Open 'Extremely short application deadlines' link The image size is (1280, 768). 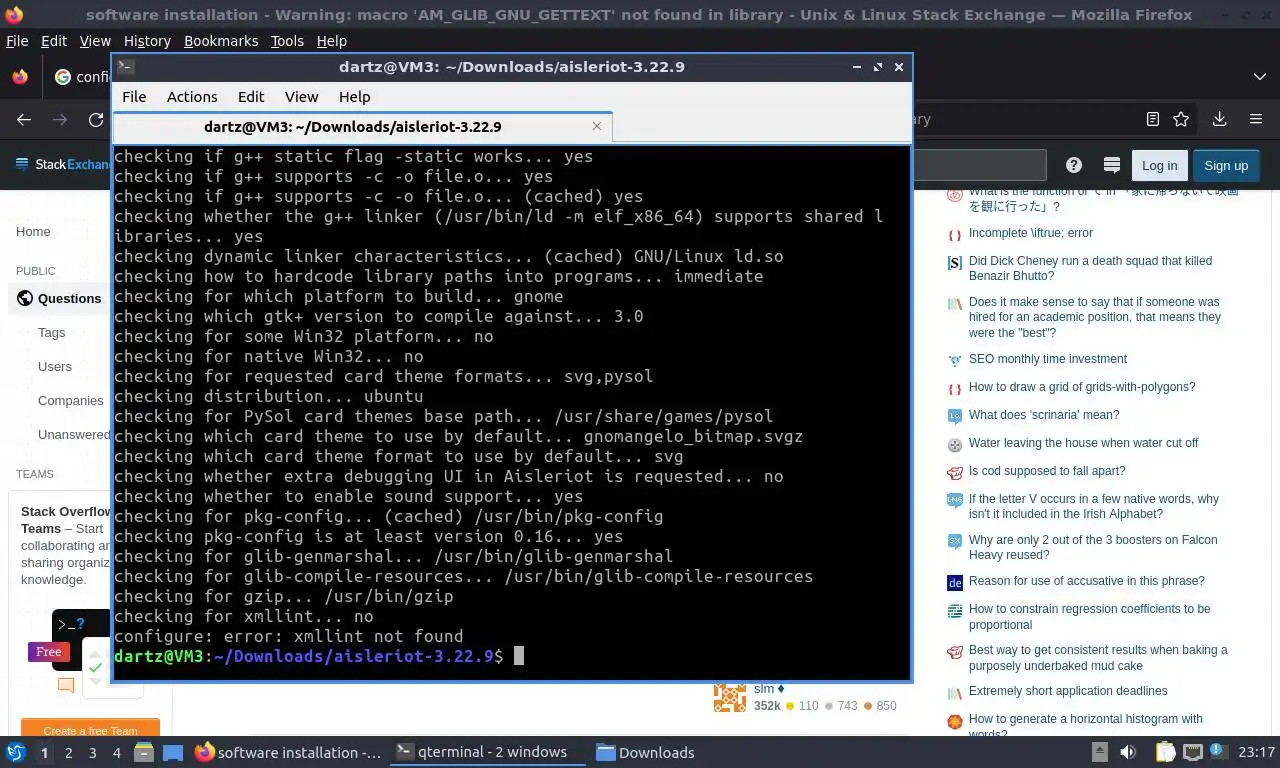(1068, 691)
